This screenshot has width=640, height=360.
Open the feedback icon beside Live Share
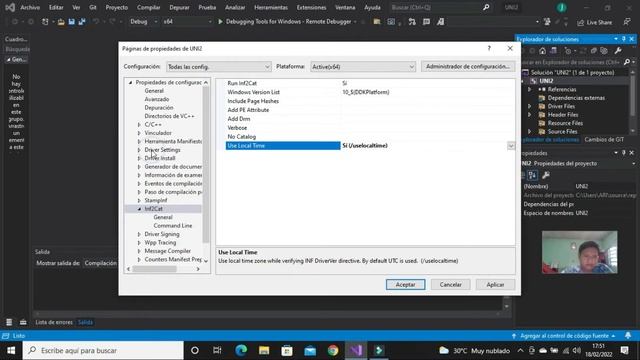[x=627, y=22]
